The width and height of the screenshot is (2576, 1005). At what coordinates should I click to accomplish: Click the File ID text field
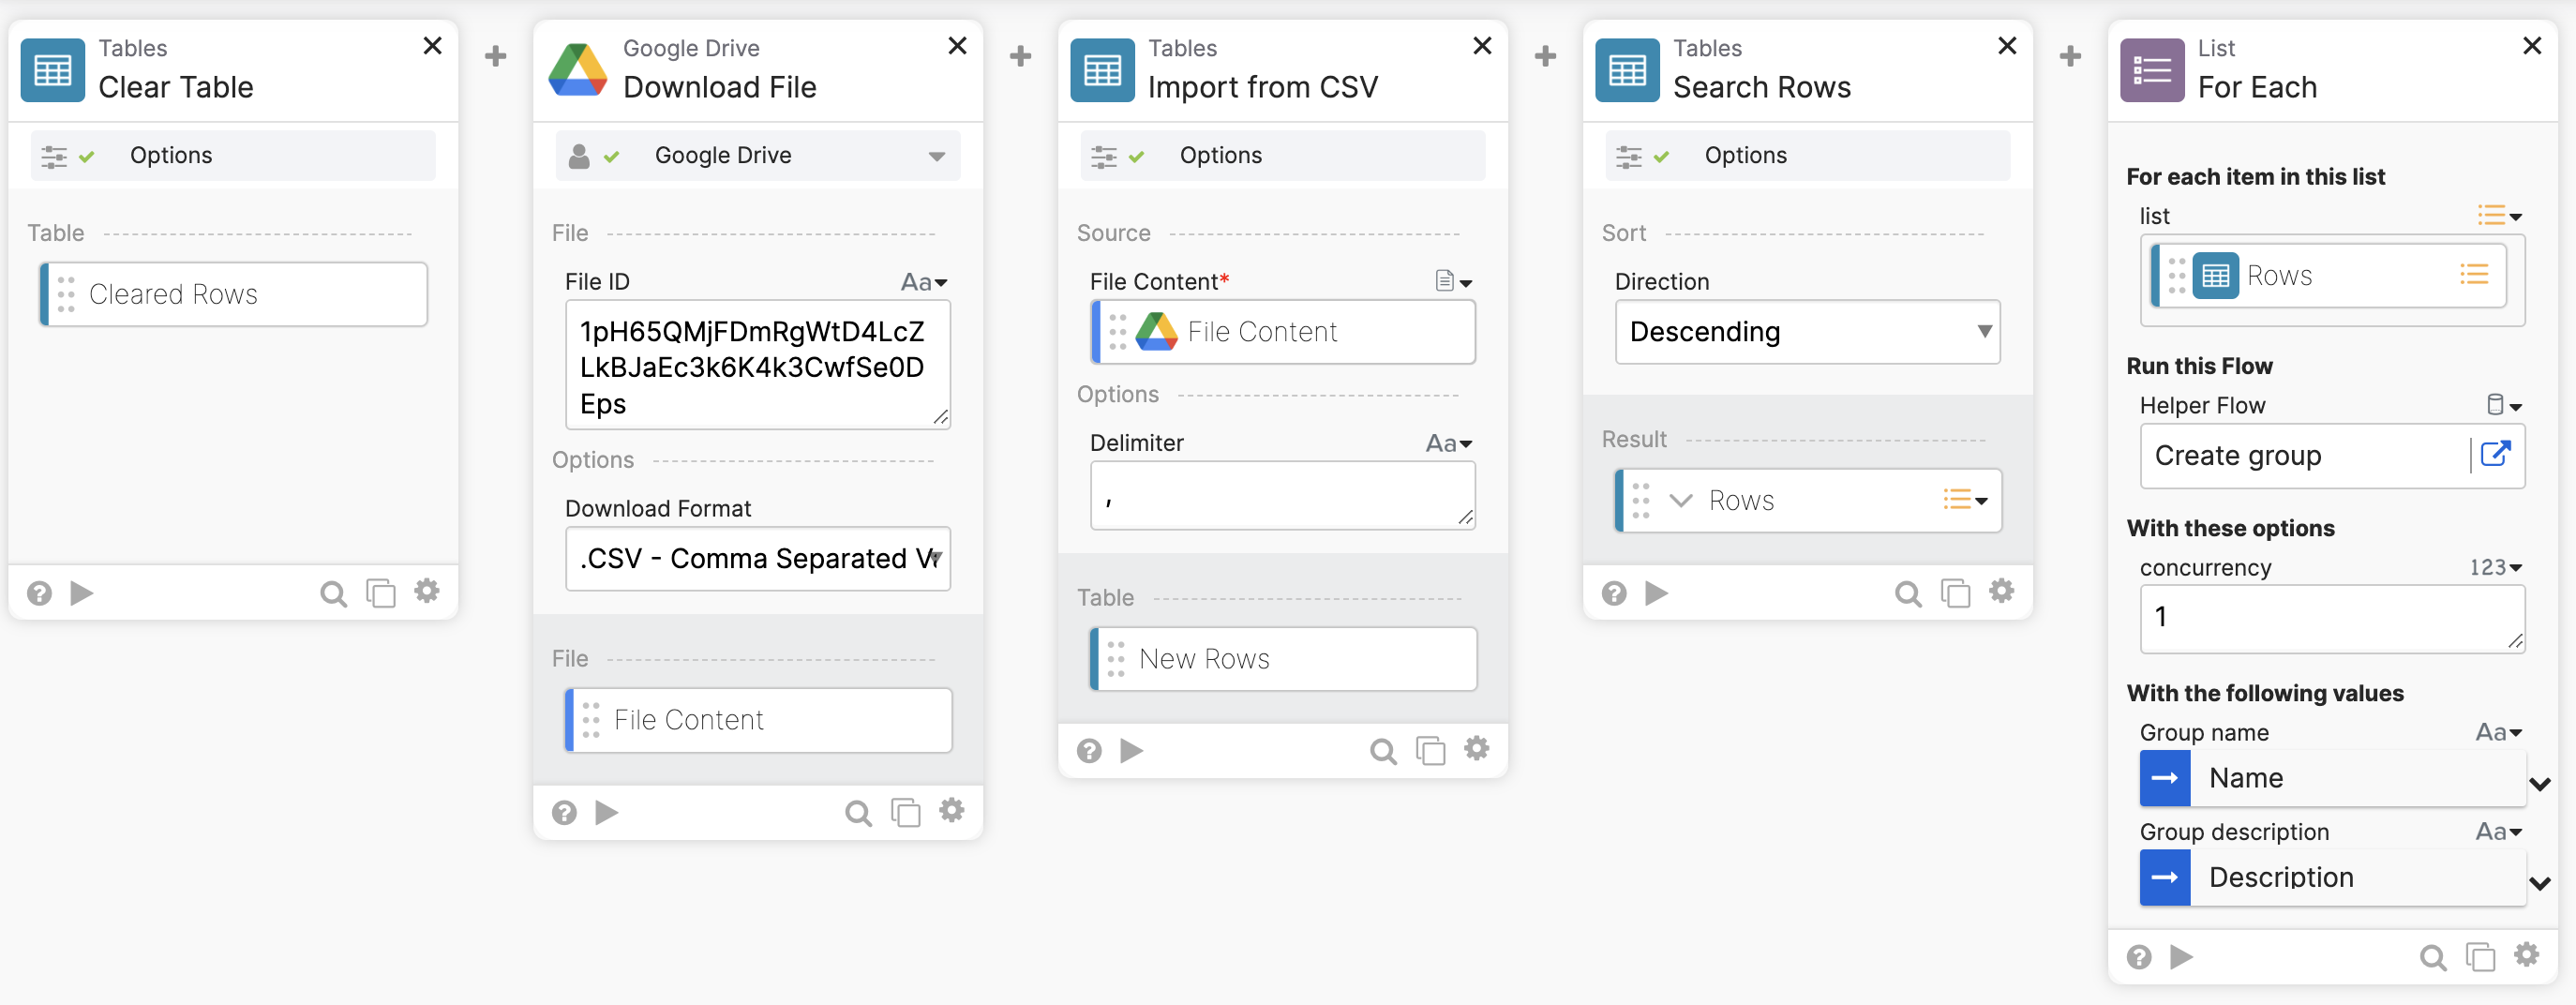[757, 366]
